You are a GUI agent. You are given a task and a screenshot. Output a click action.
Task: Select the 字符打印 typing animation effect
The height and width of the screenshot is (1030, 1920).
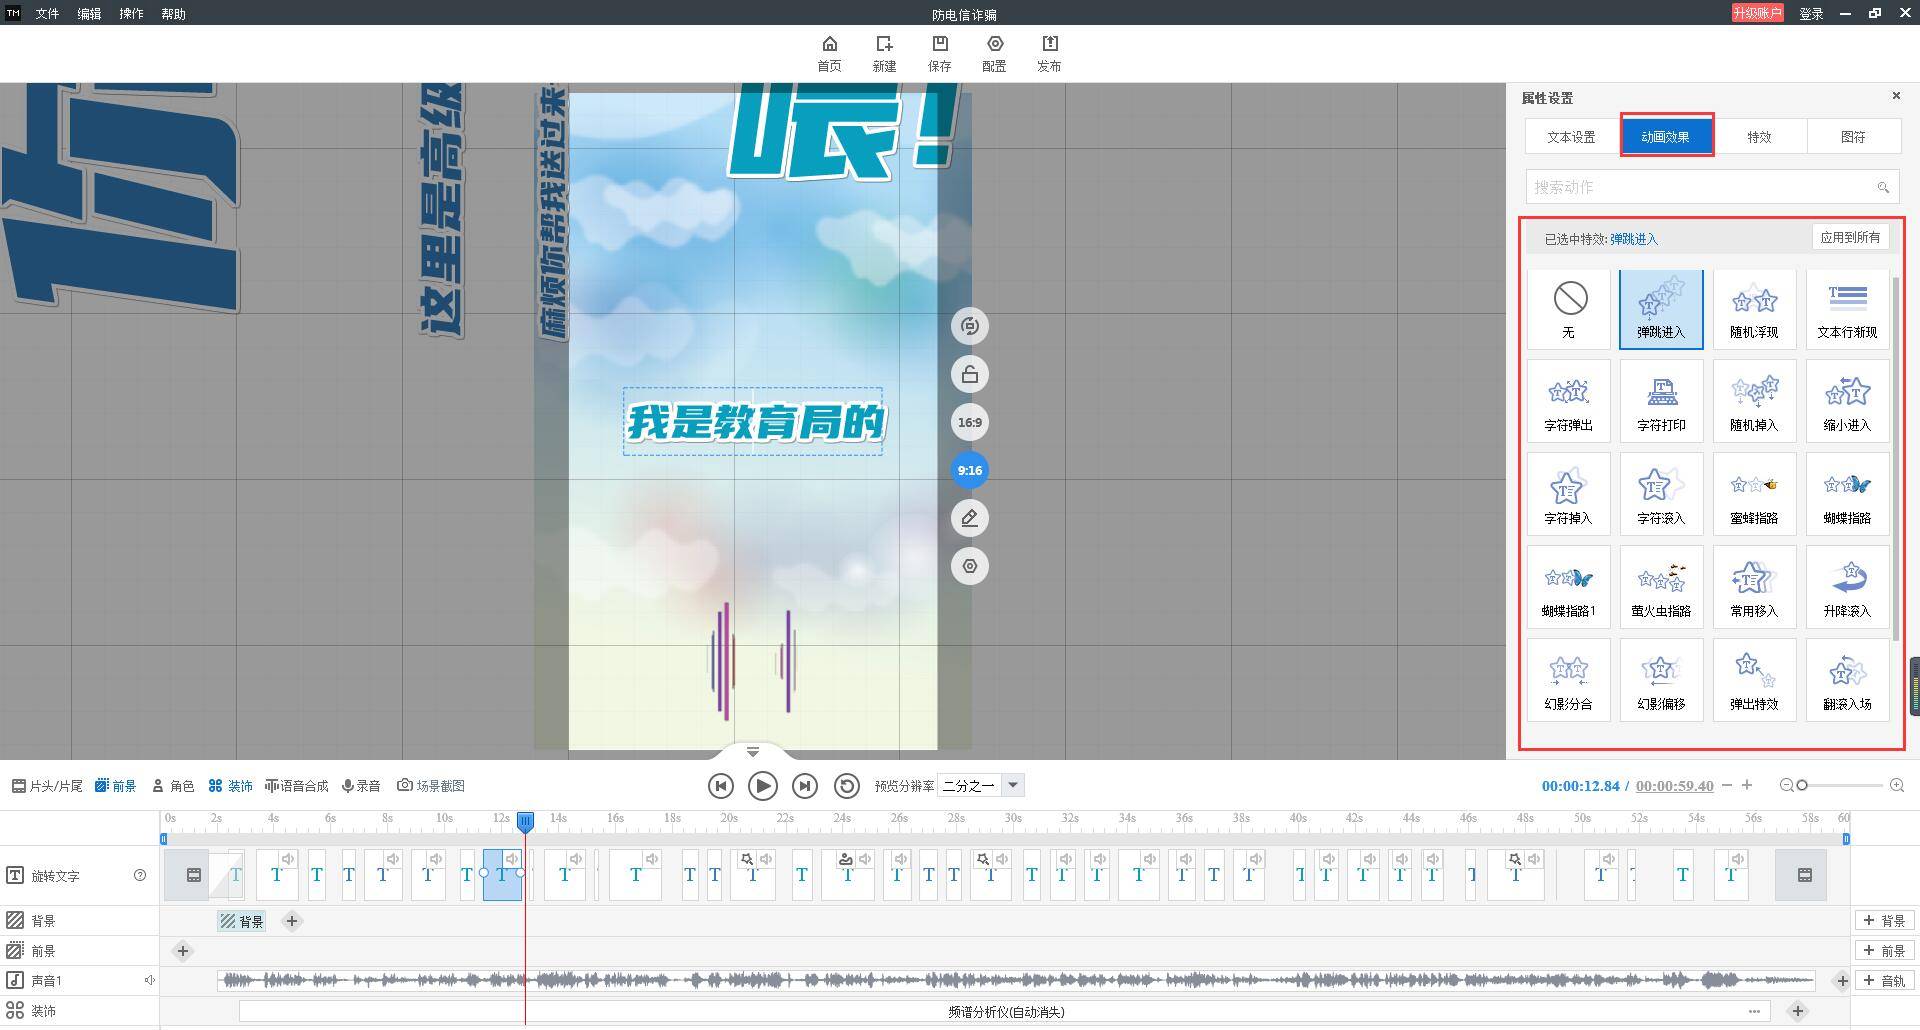click(1661, 400)
